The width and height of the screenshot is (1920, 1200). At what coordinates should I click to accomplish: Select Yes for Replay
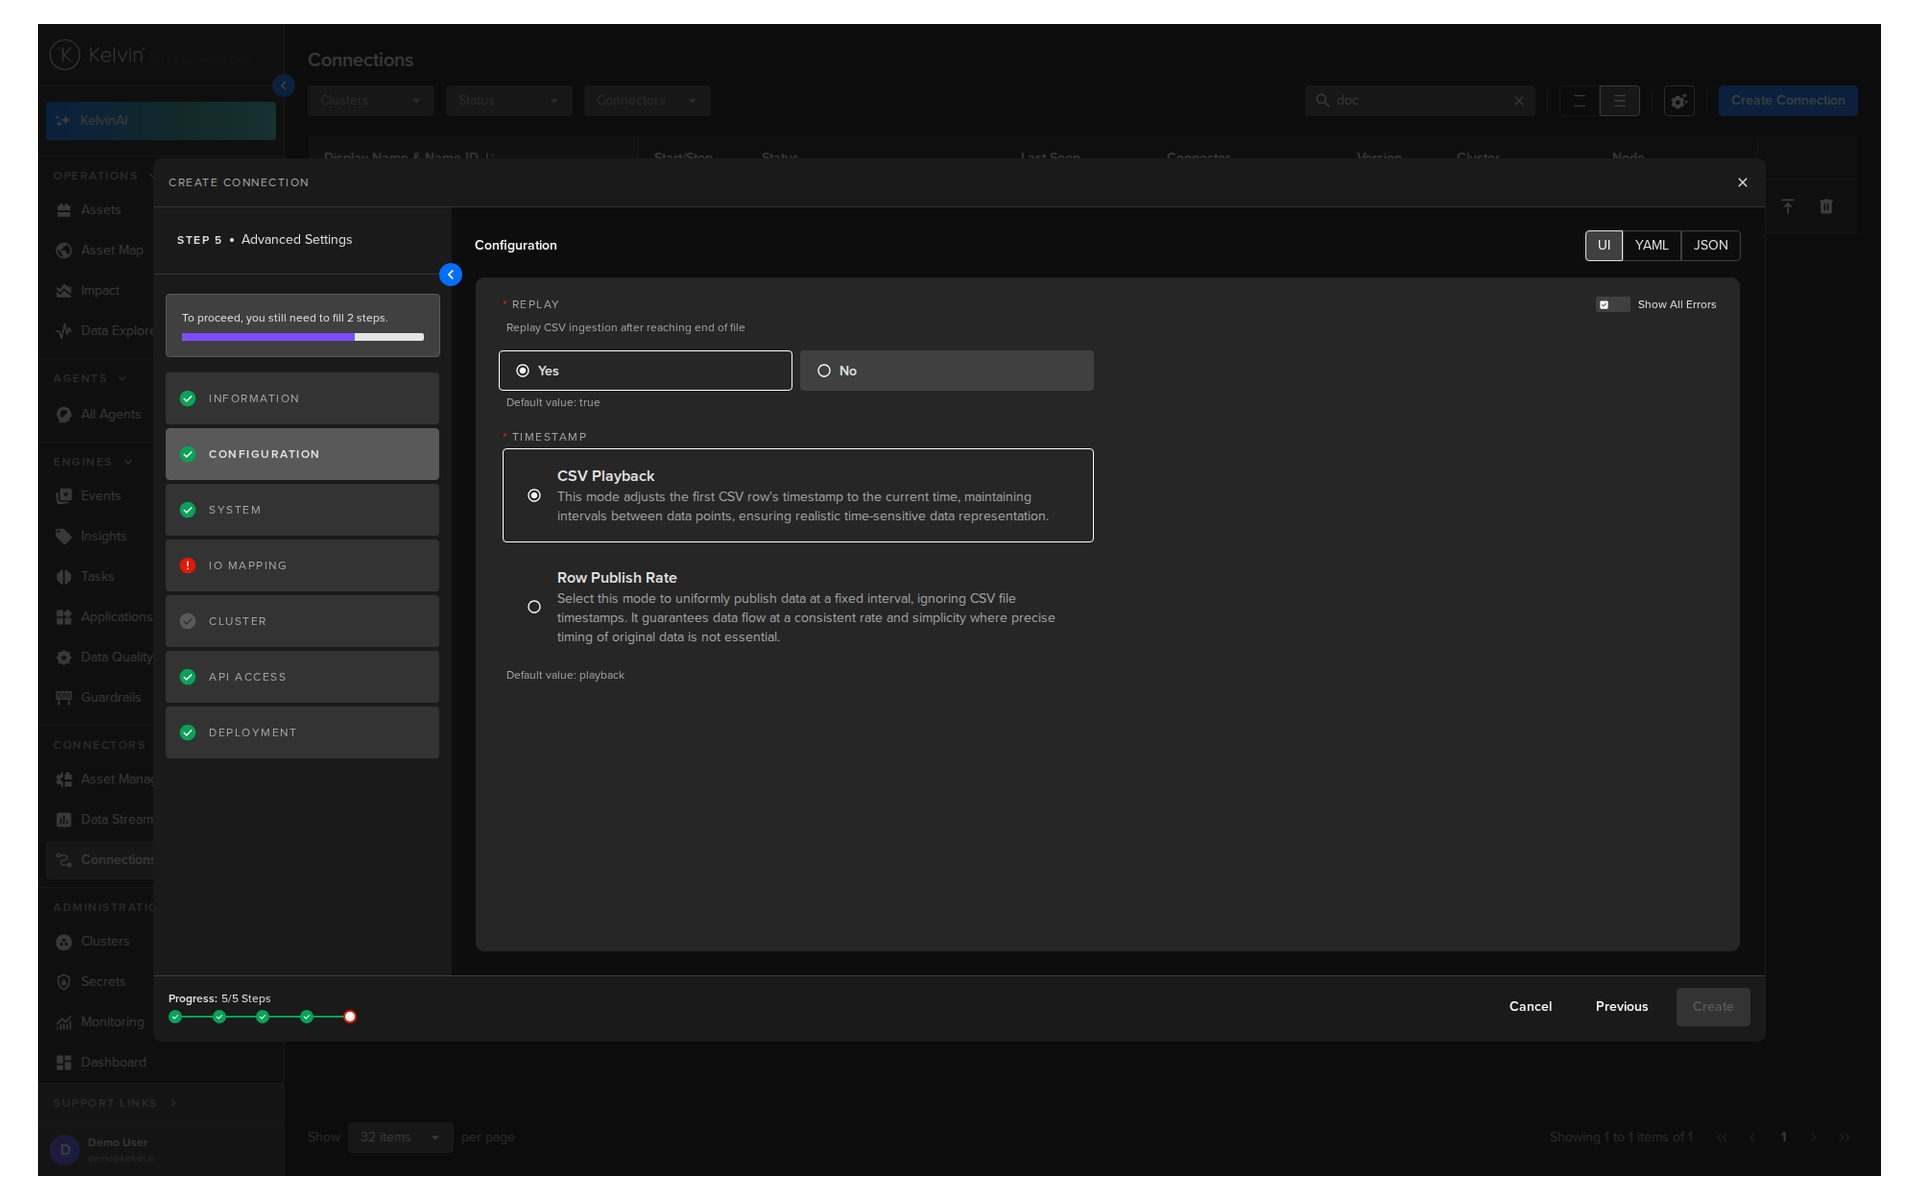tap(646, 371)
